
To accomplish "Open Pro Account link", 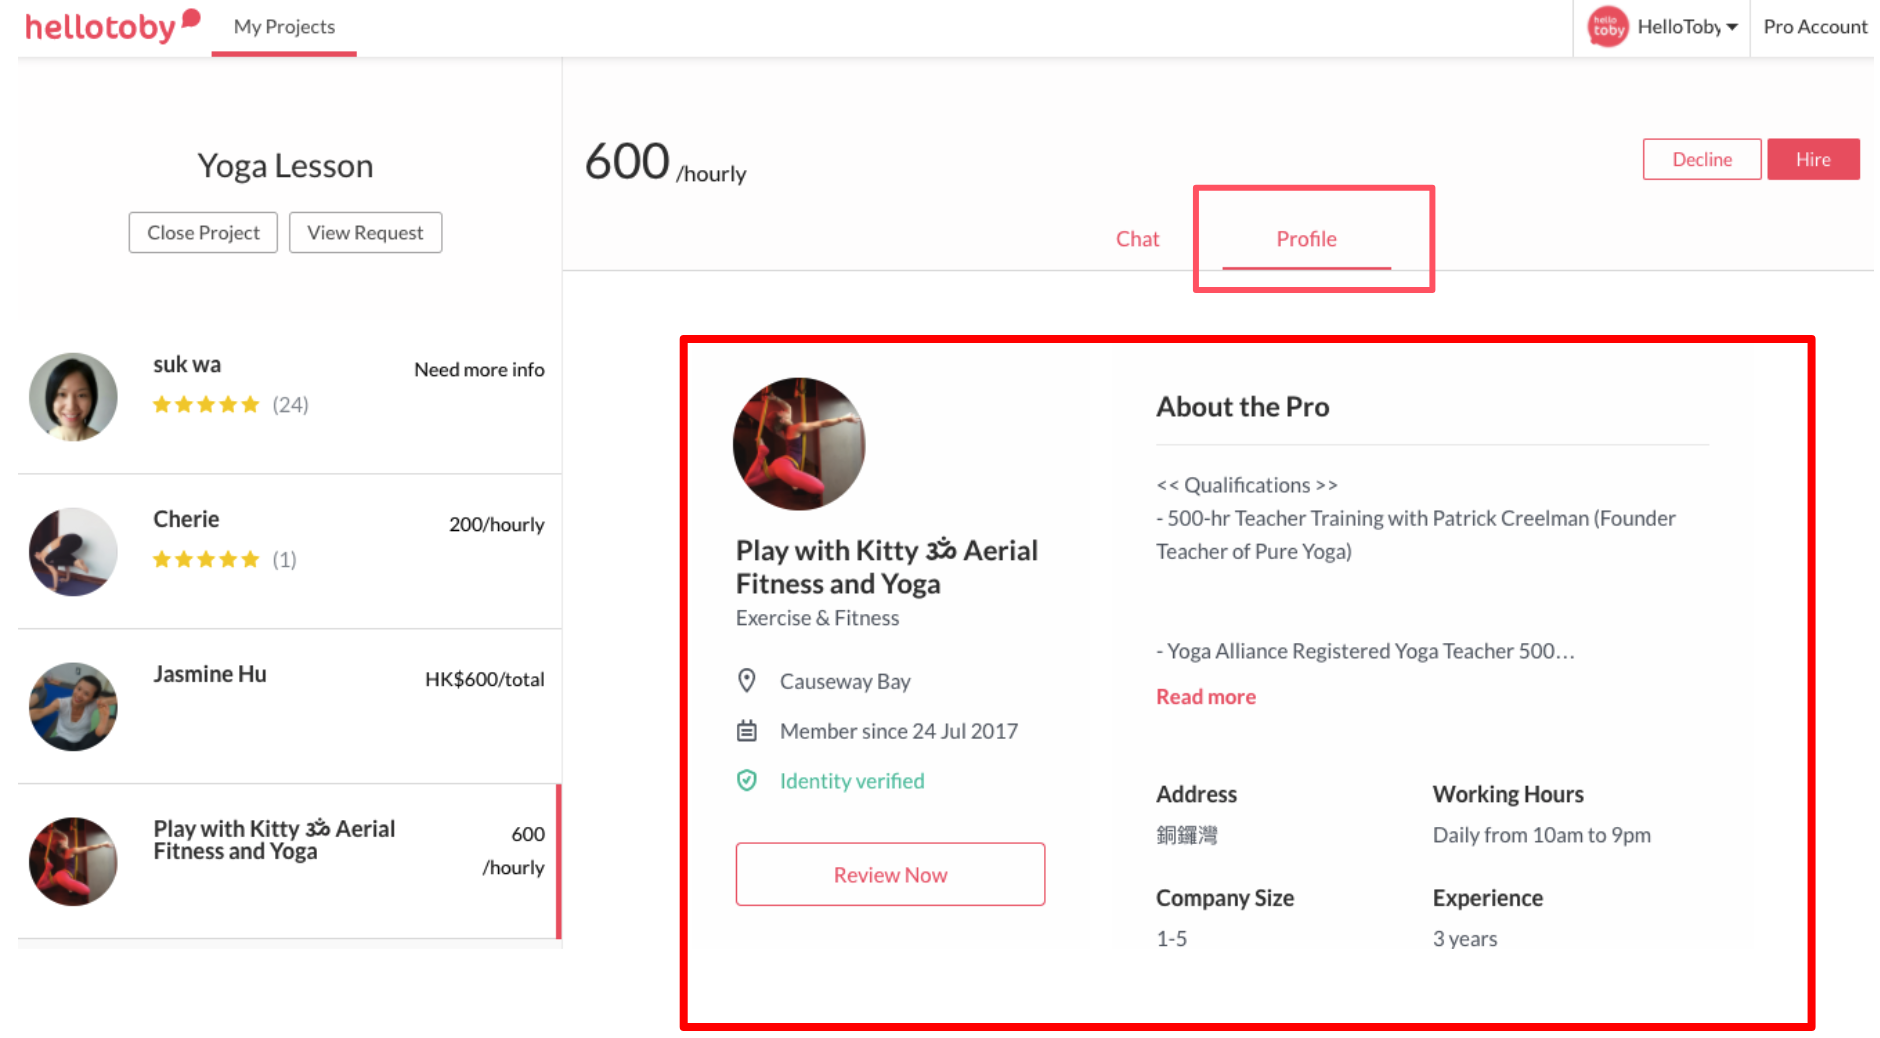I will 1815,27.
